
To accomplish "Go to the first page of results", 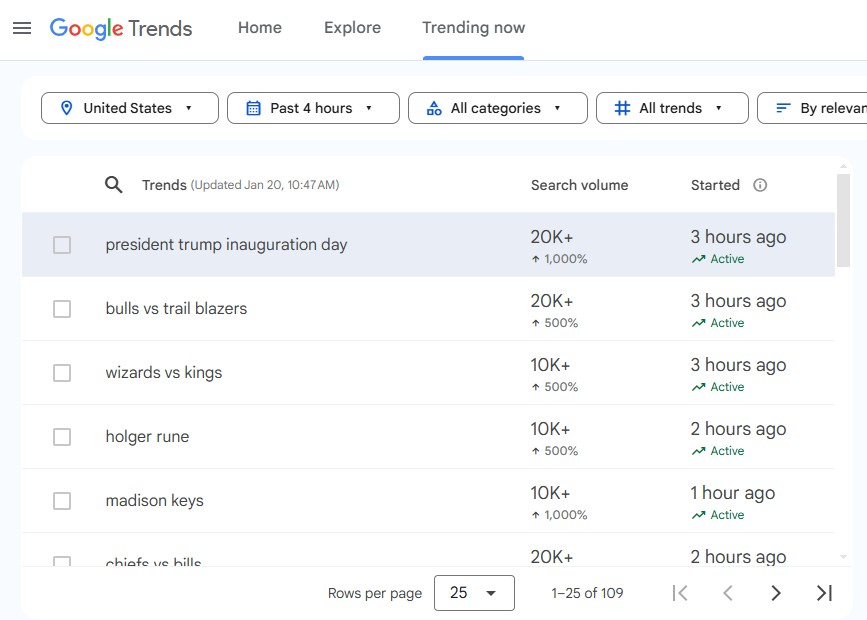I will 680,593.
